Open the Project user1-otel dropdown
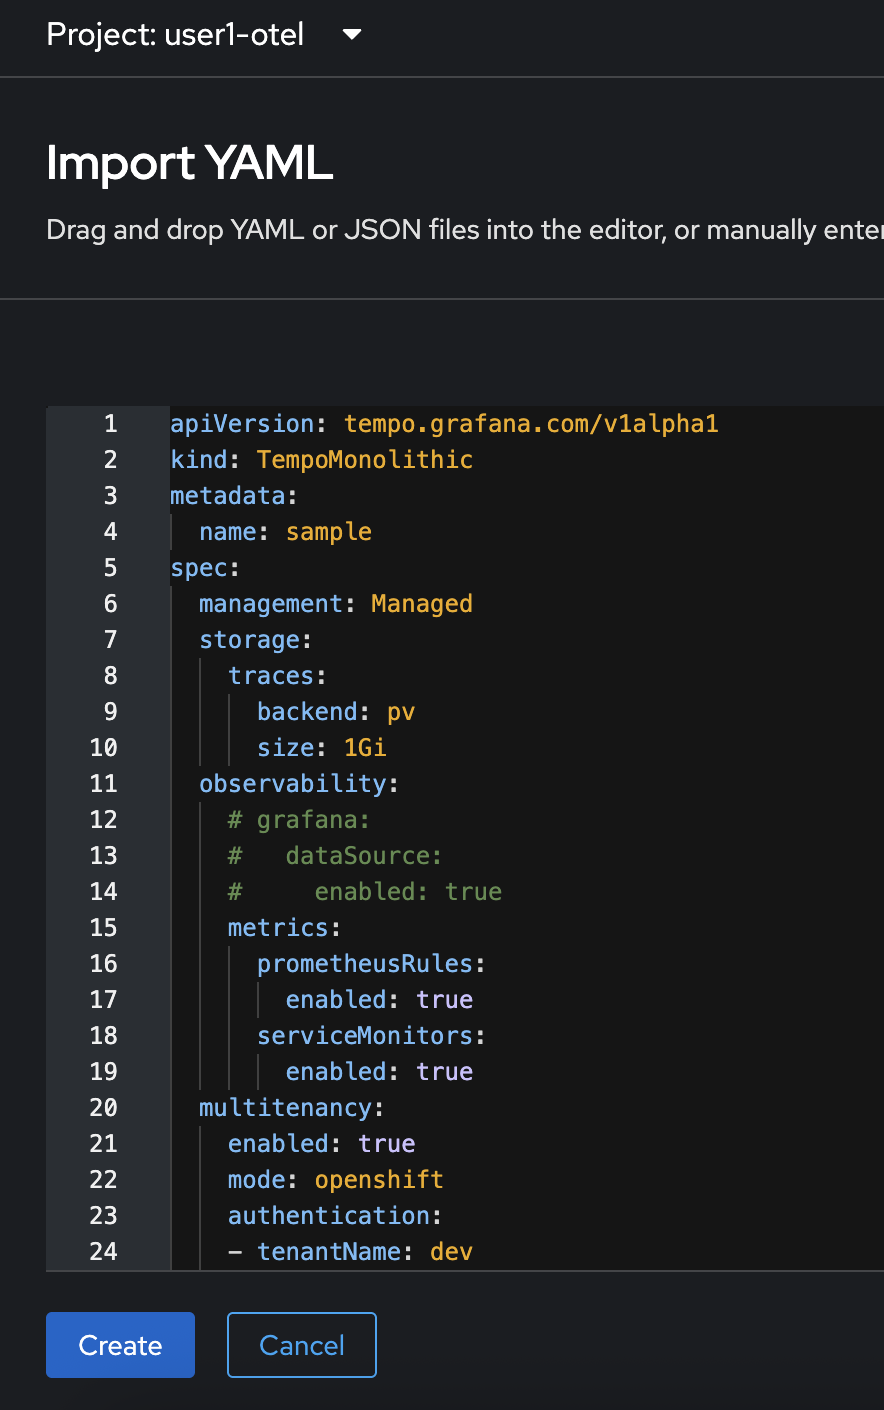 (x=204, y=35)
